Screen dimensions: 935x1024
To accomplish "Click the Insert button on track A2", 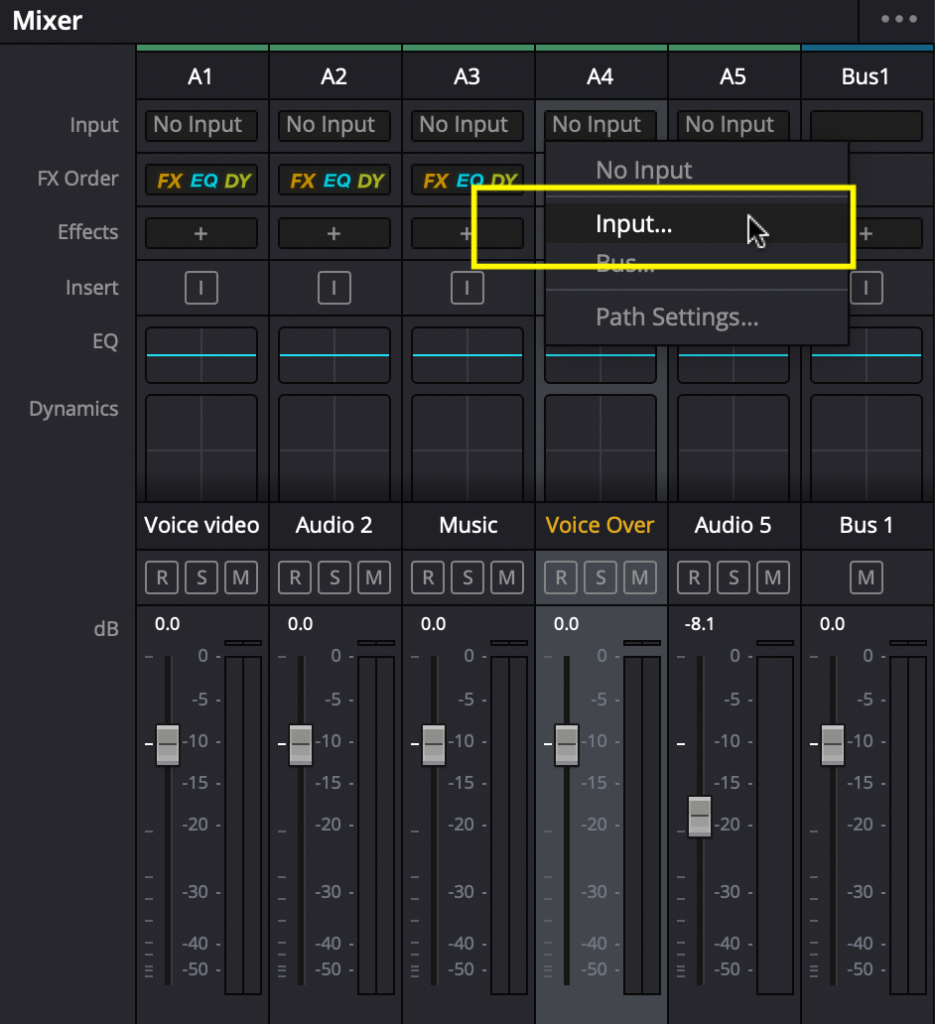I will [334, 288].
